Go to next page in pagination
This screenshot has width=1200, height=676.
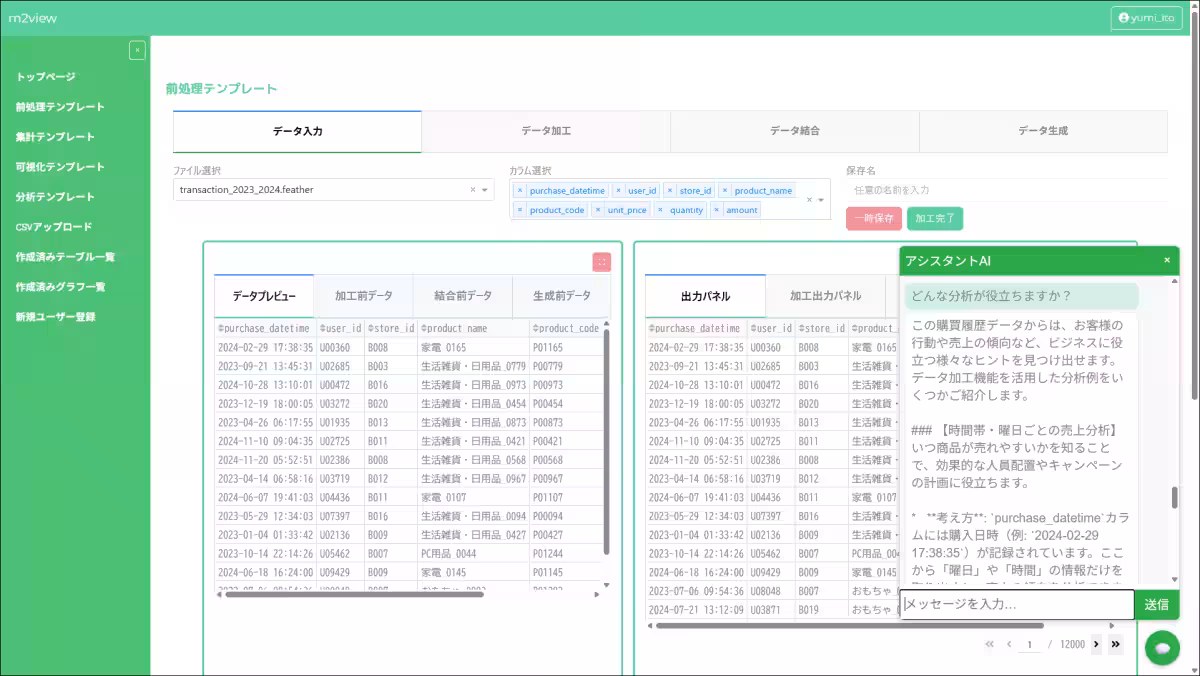[1096, 644]
